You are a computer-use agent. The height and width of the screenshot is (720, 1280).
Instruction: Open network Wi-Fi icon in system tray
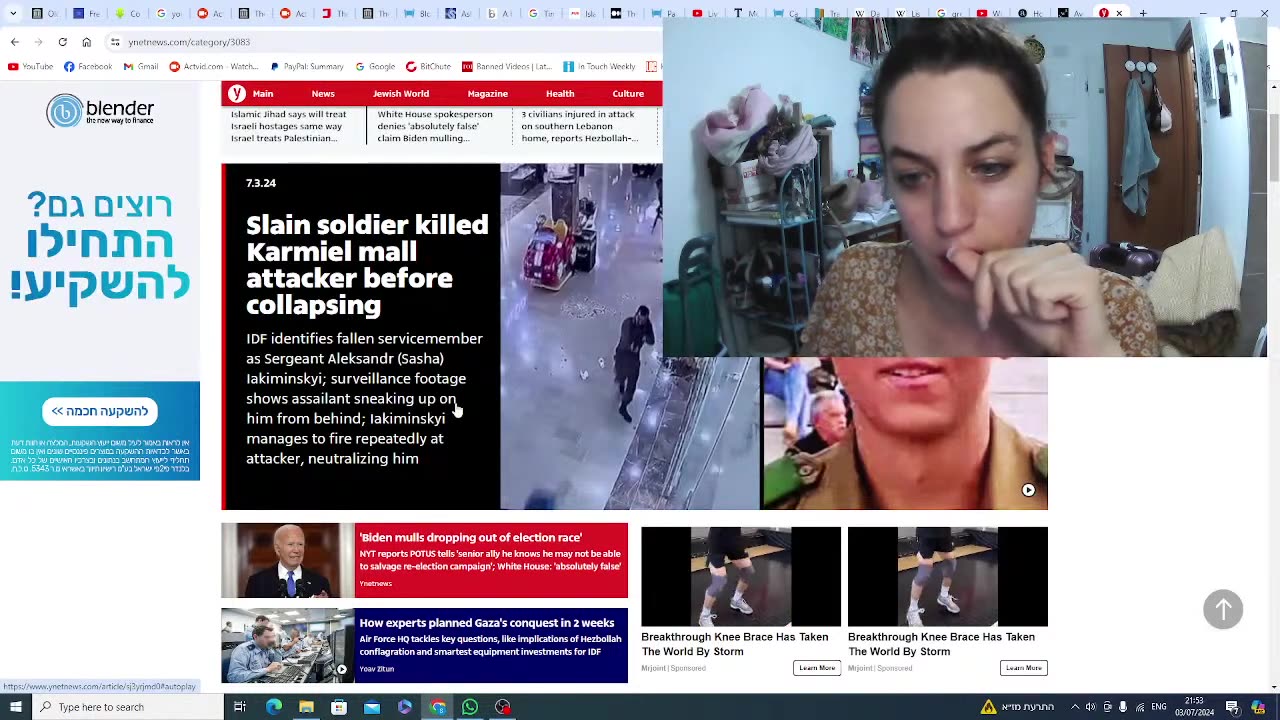tap(1139, 707)
